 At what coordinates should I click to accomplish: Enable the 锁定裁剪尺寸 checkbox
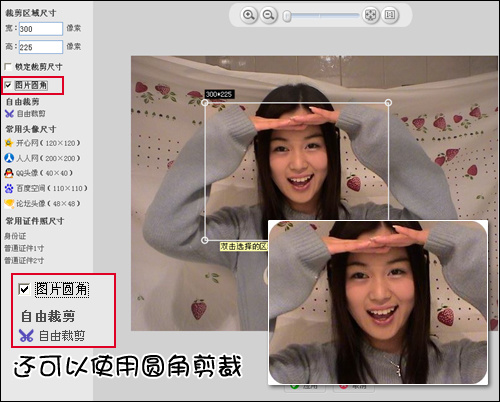(x=8, y=67)
